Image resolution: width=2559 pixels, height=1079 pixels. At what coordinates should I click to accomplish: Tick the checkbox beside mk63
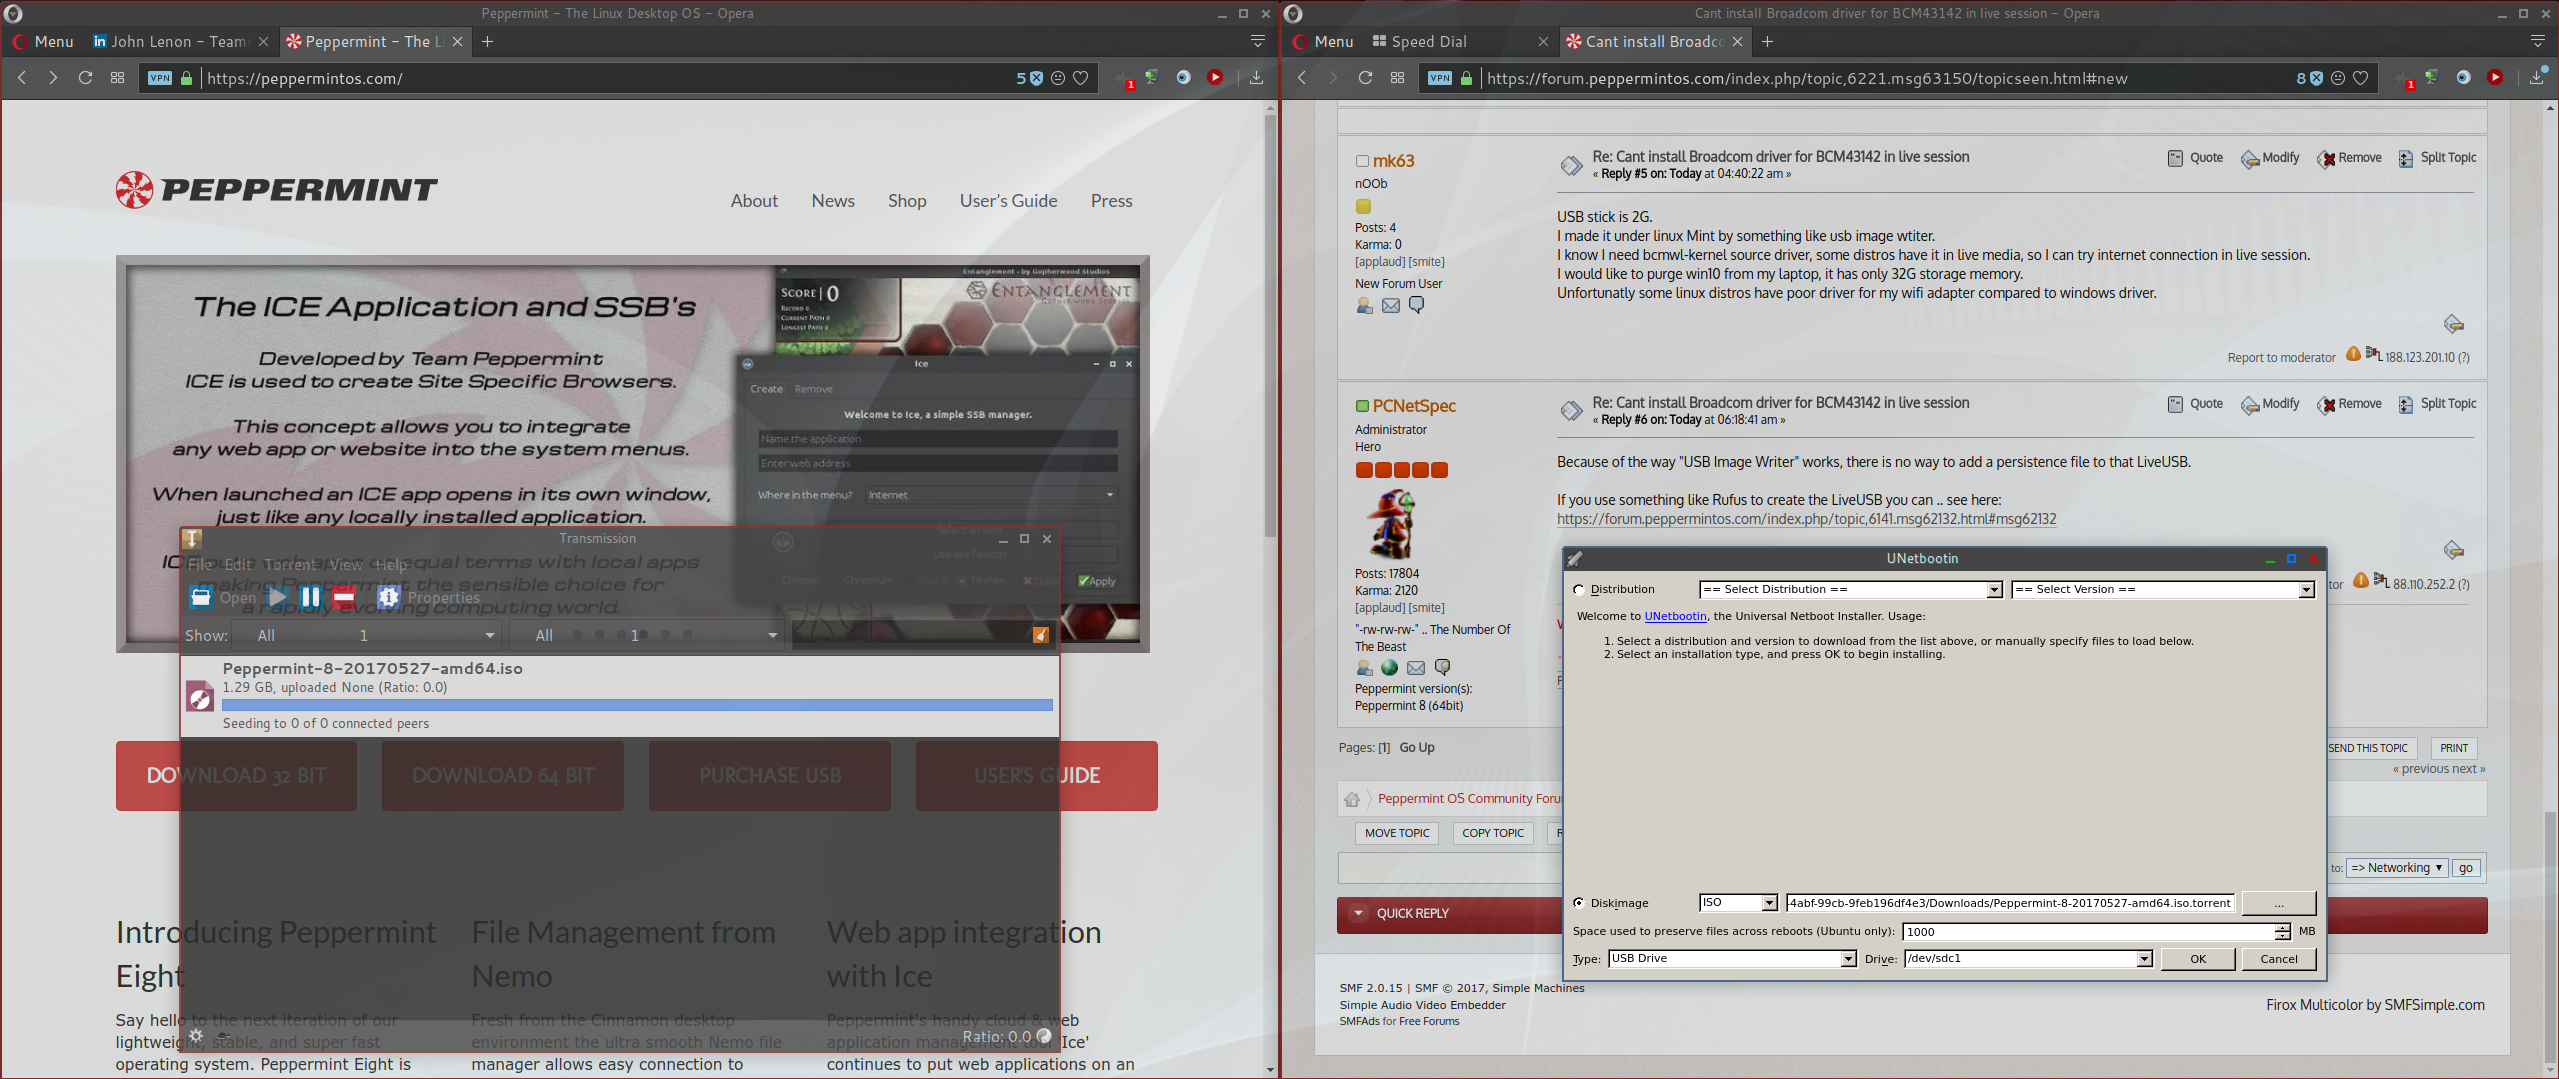[1362, 161]
